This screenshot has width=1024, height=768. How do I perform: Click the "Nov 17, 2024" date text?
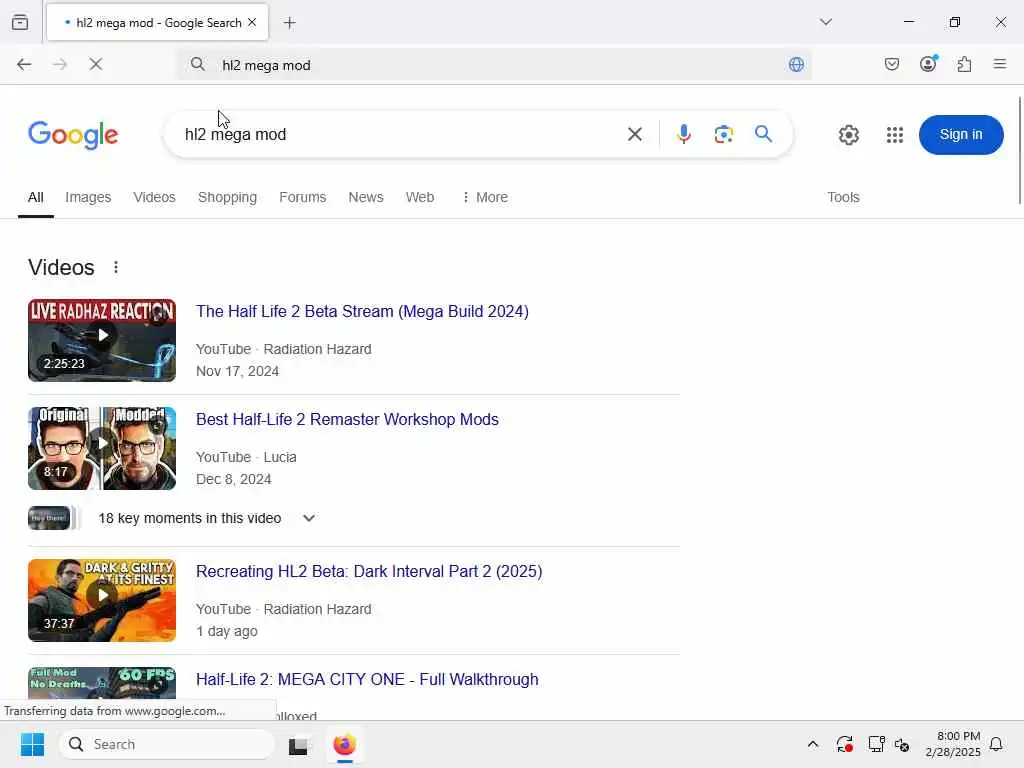pyautogui.click(x=238, y=371)
